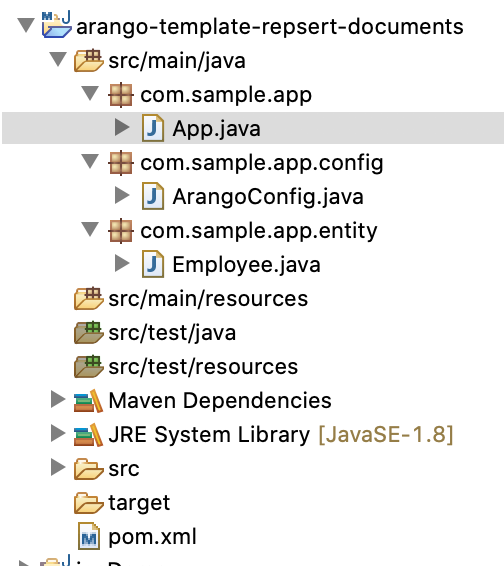
Task: Expand the plain src folder
Action: 58,467
